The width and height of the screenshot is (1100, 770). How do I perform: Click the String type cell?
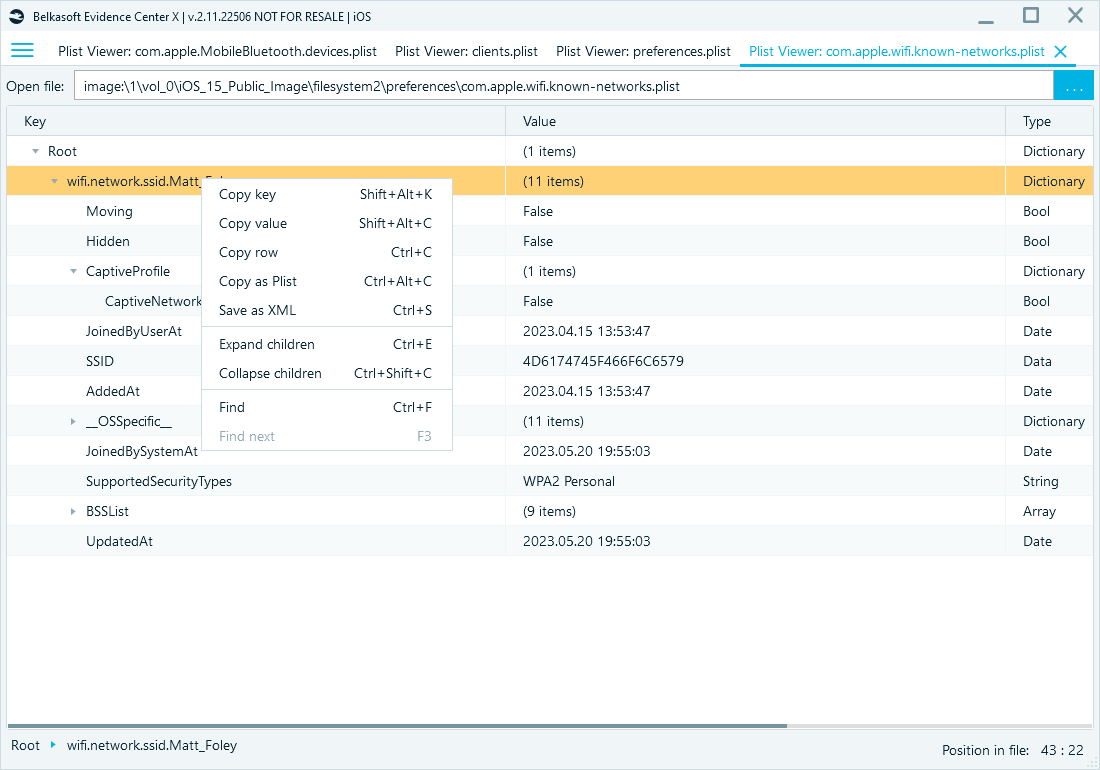[x=1040, y=482]
